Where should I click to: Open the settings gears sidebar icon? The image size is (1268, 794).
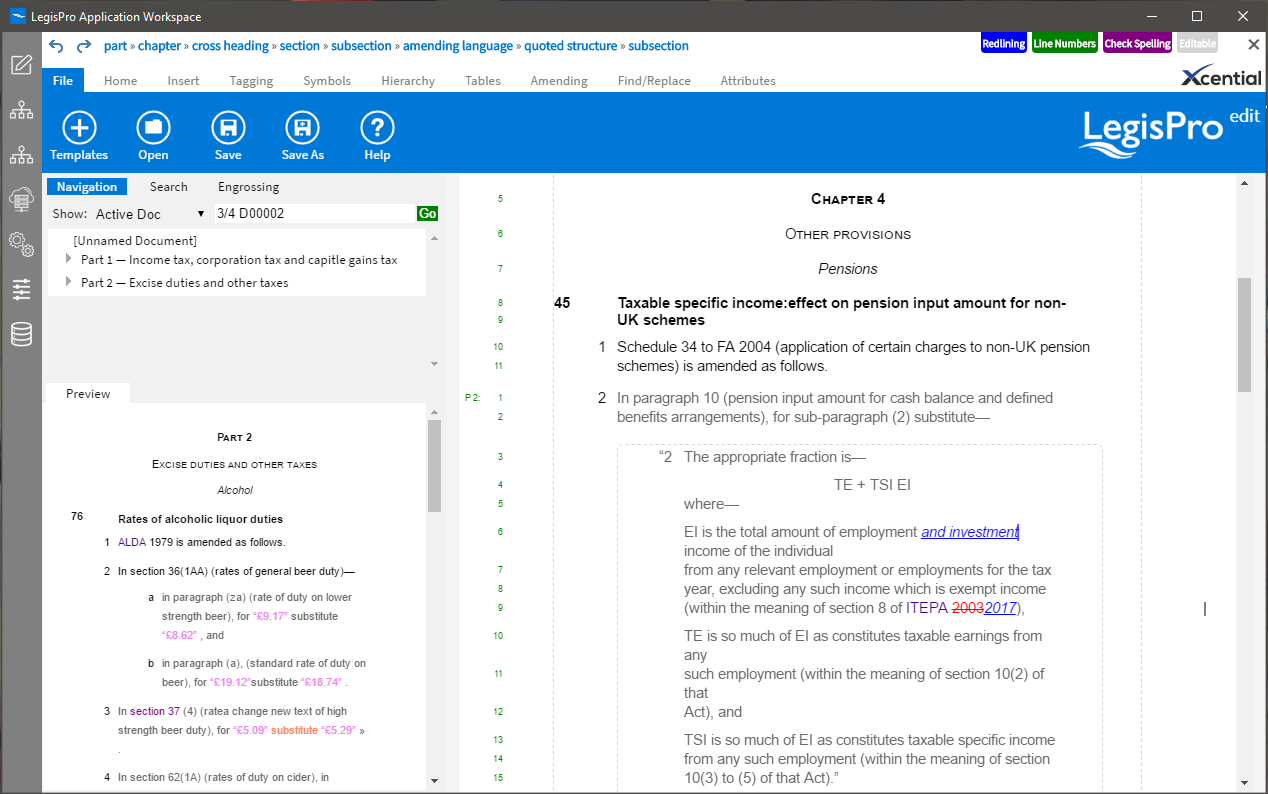(21, 244)
